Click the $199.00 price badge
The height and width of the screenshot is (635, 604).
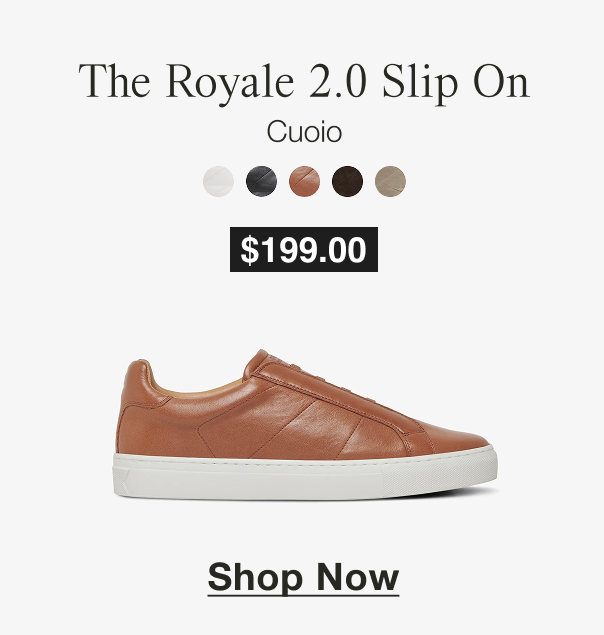click(x=304, y=249)
